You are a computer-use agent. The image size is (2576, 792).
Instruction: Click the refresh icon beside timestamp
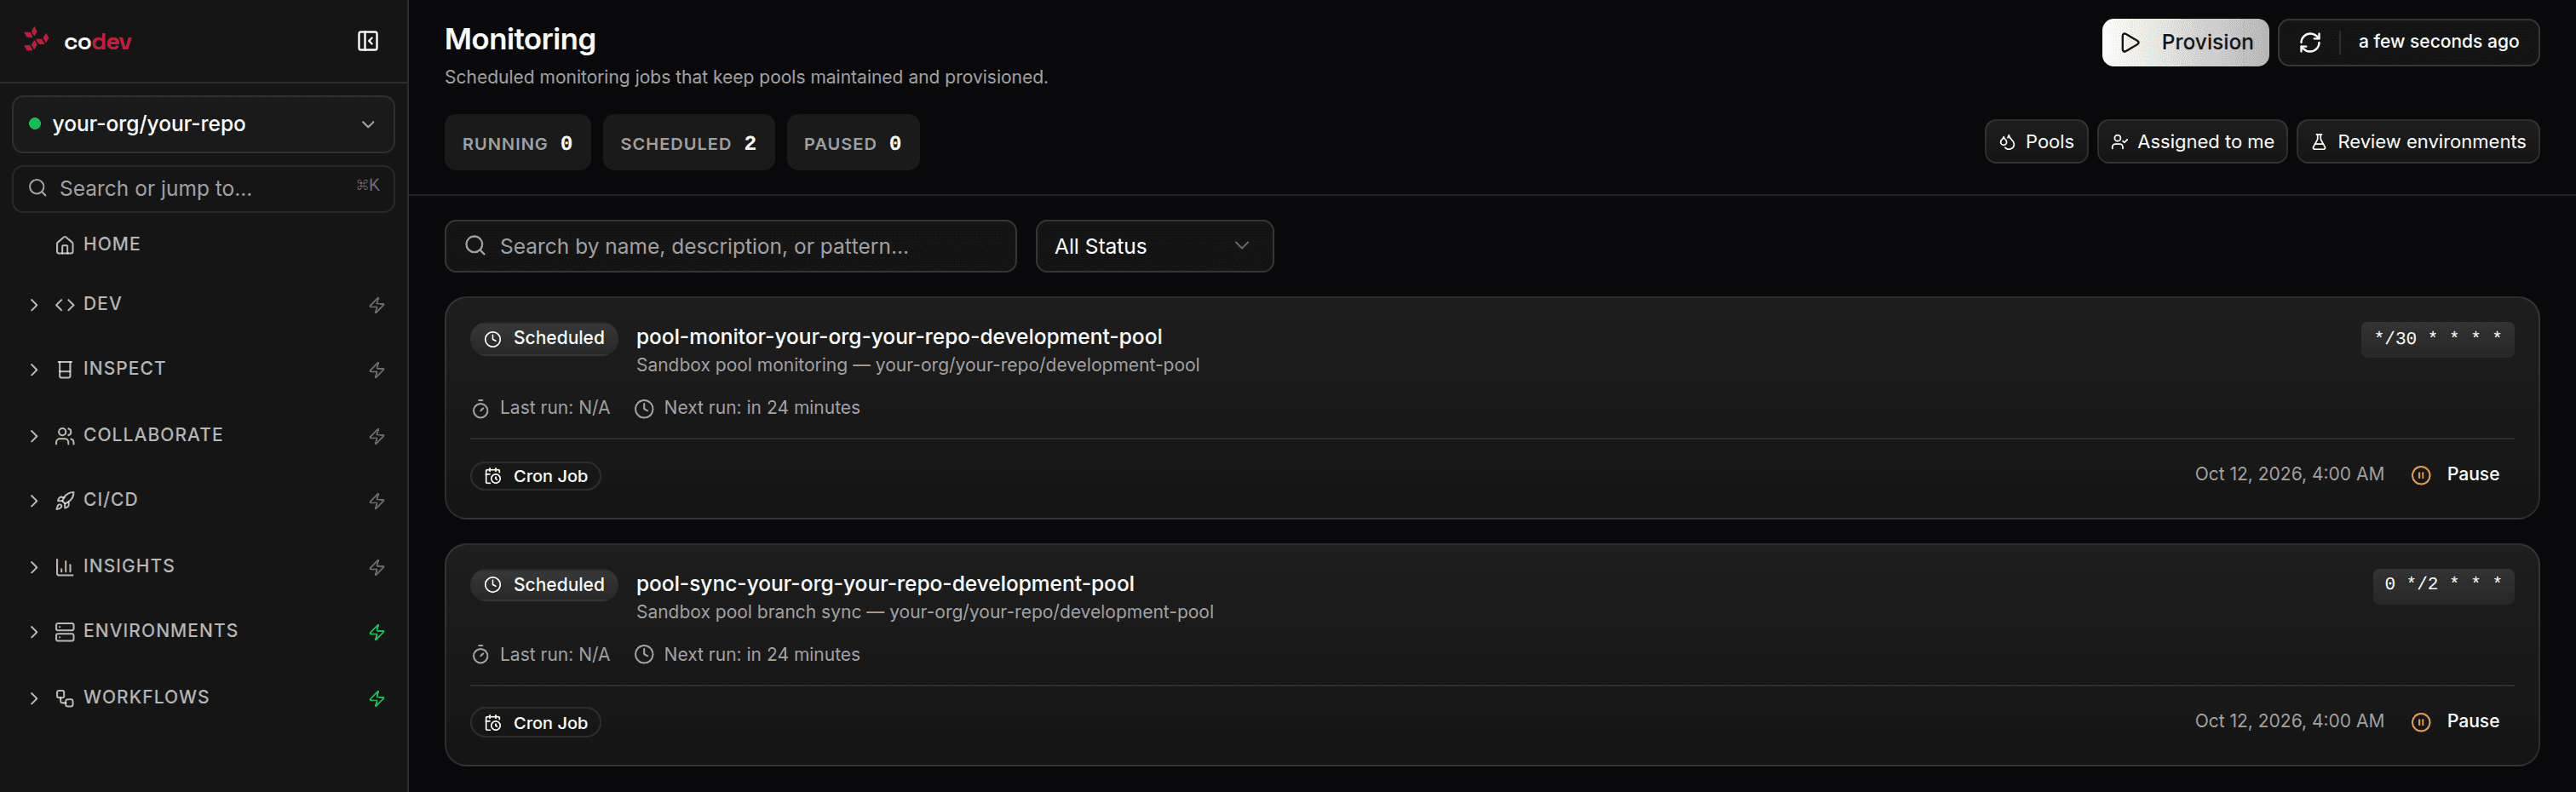(x=2310, y=42)
